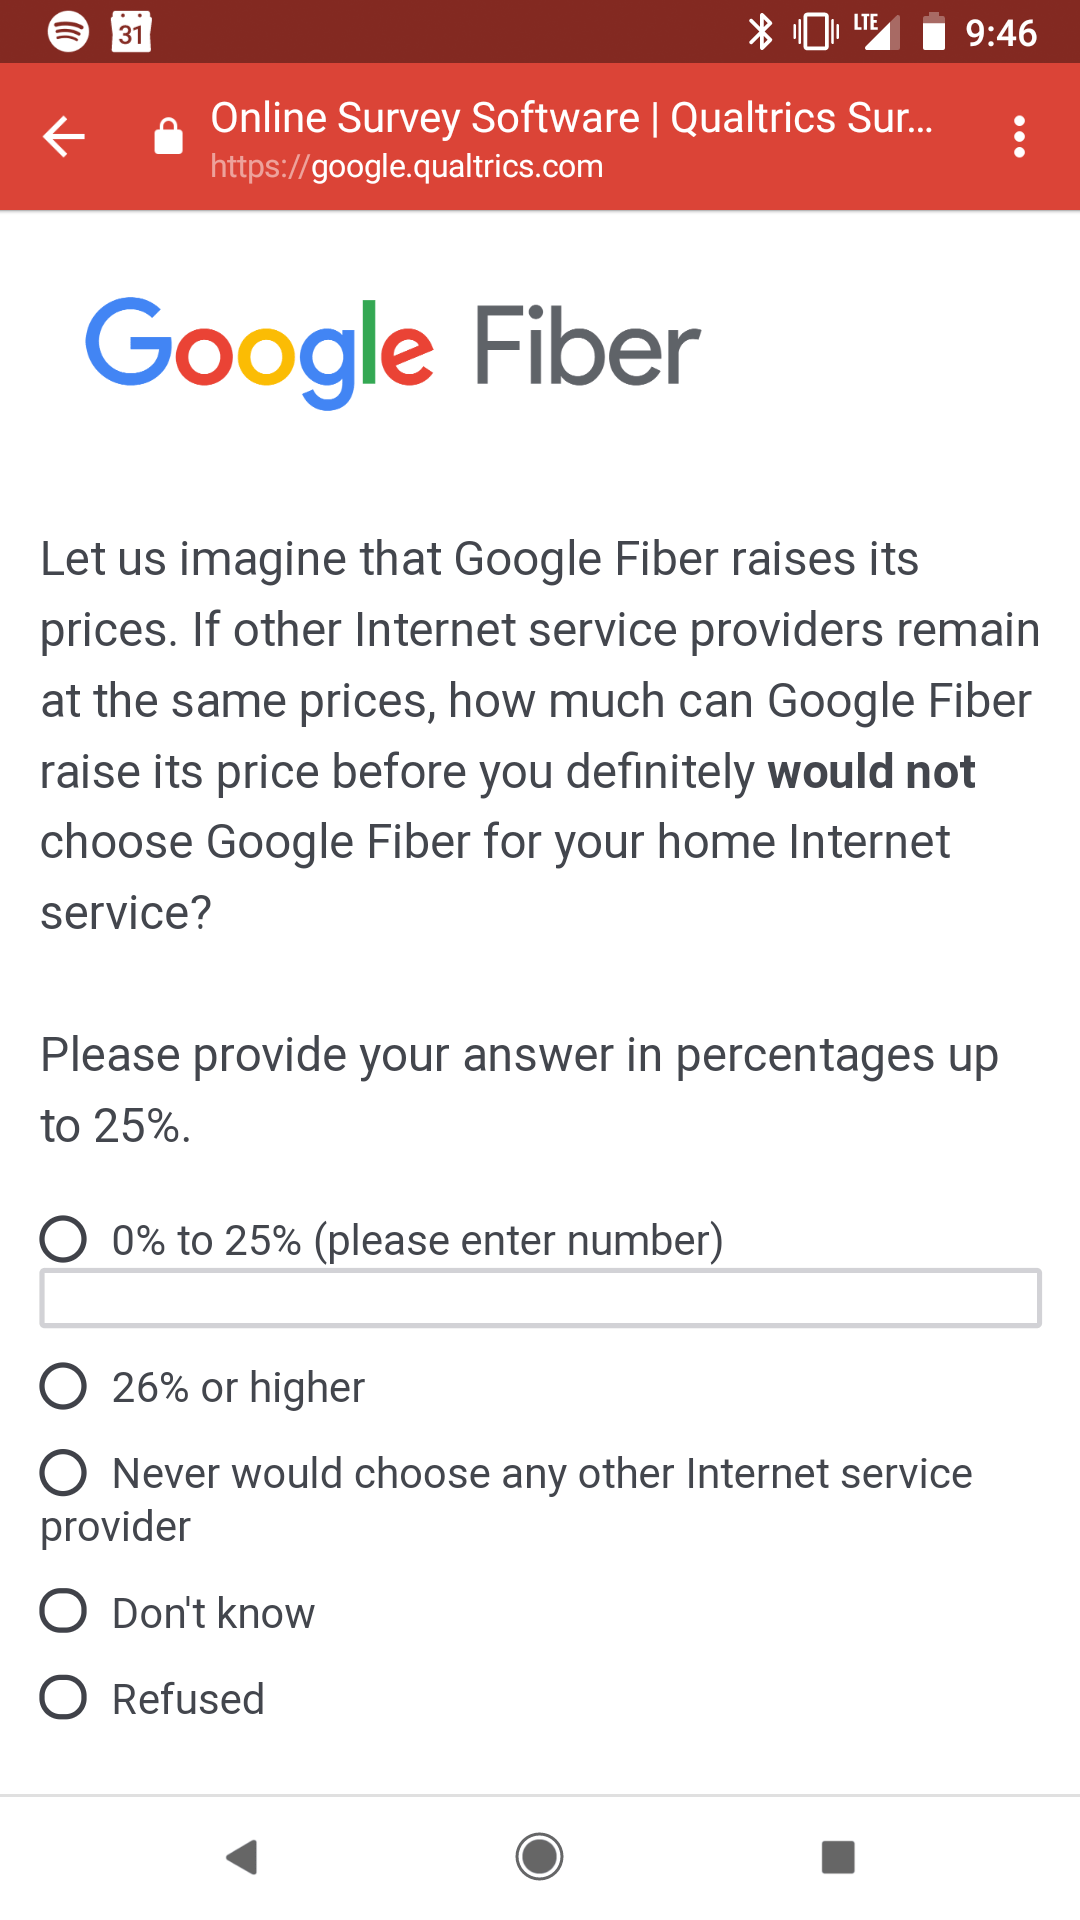The width and height of the screenshot is (1080, 1920).
Task: Select the Don't know radio button
Action: point(63,1612)
